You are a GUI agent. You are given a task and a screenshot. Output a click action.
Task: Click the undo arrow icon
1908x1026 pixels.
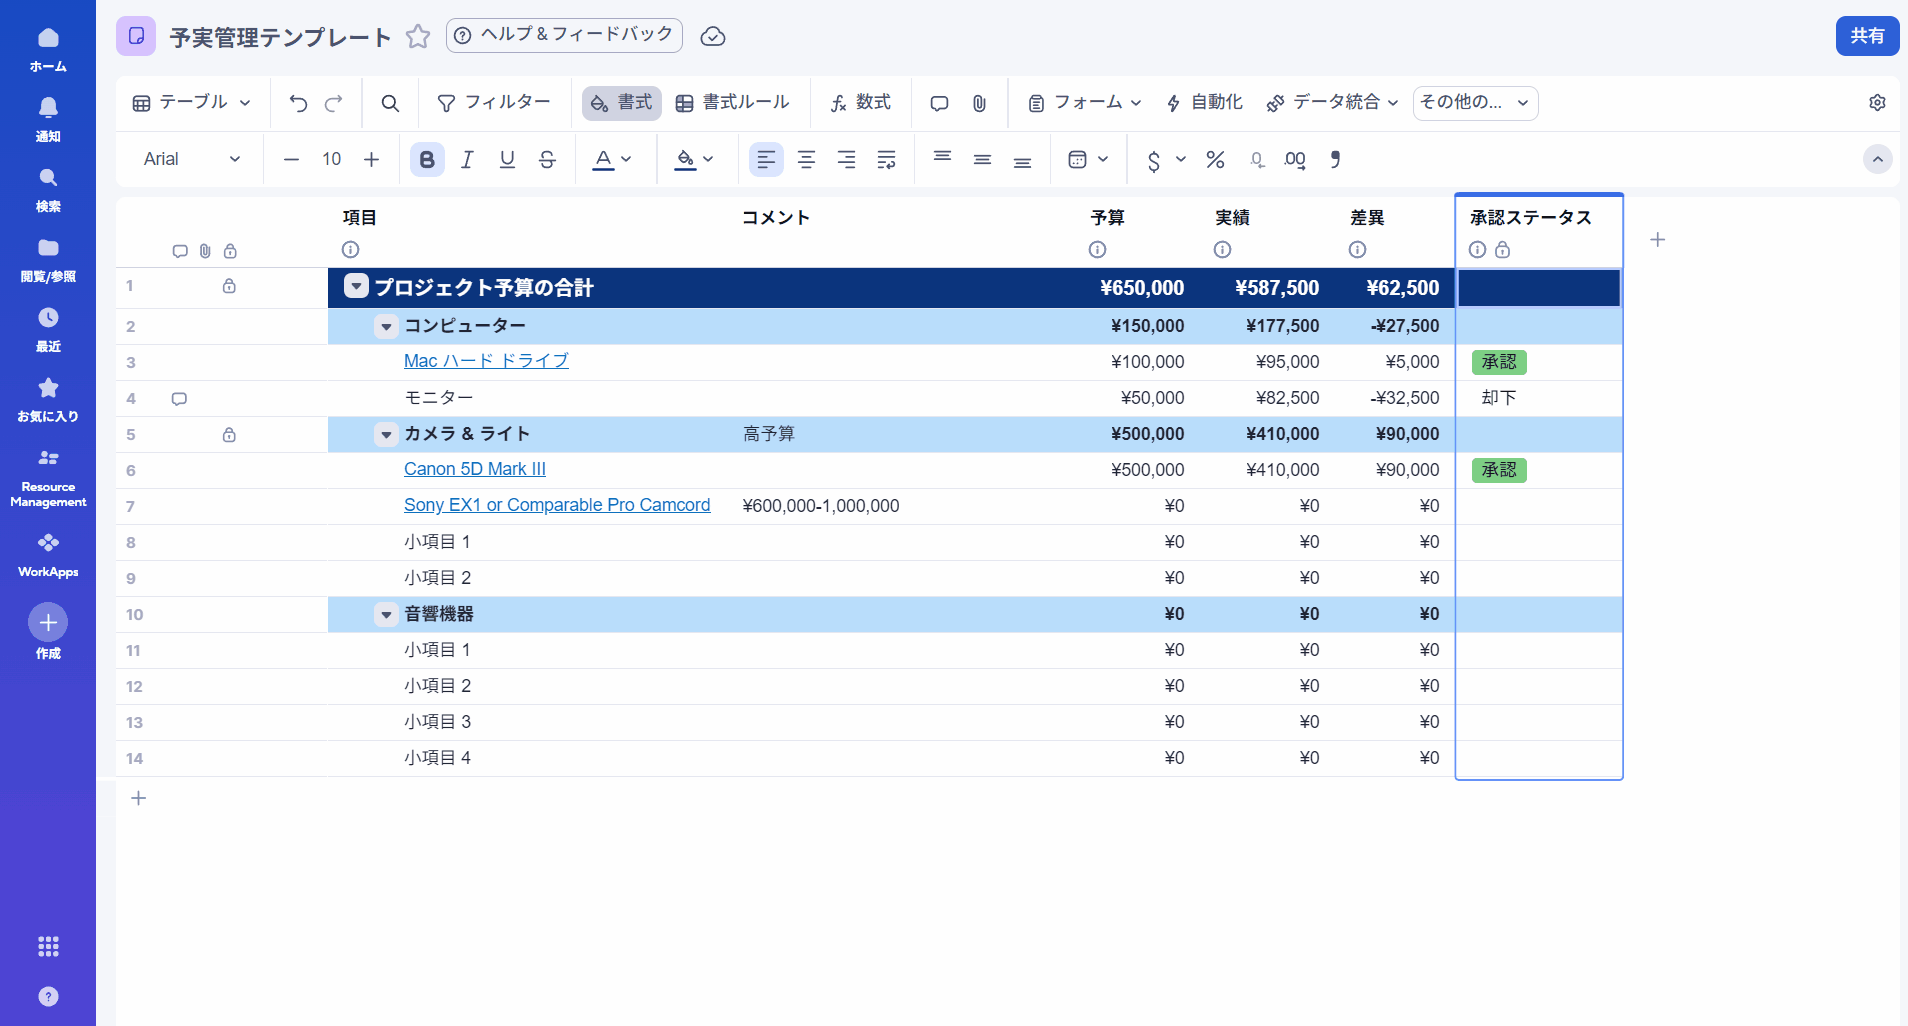click(x=298, y=103)
